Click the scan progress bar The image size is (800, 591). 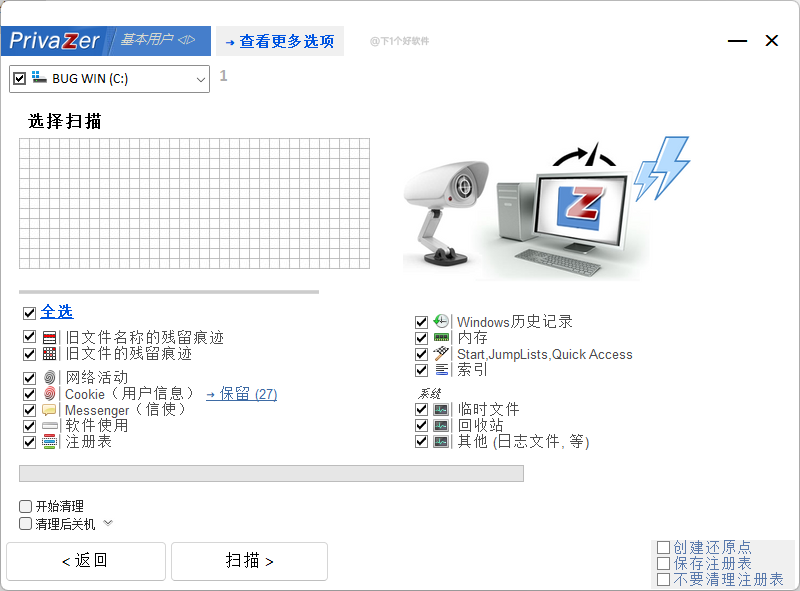click(x=271, y=473)
